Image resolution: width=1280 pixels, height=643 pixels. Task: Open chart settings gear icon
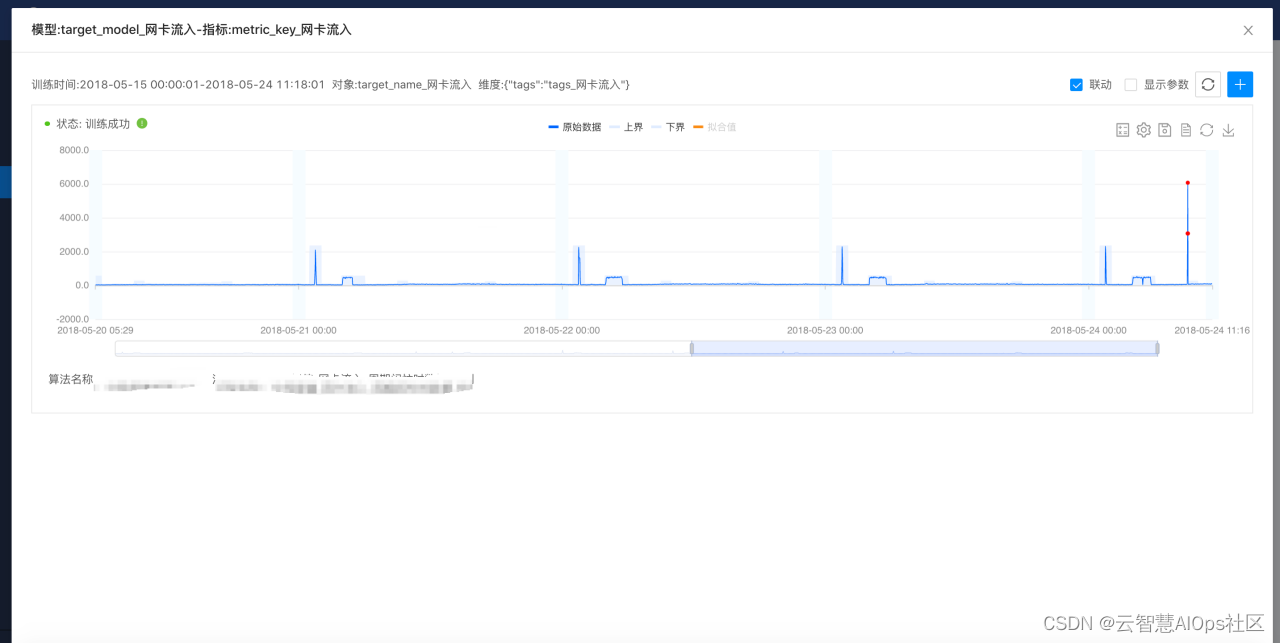1144,130
